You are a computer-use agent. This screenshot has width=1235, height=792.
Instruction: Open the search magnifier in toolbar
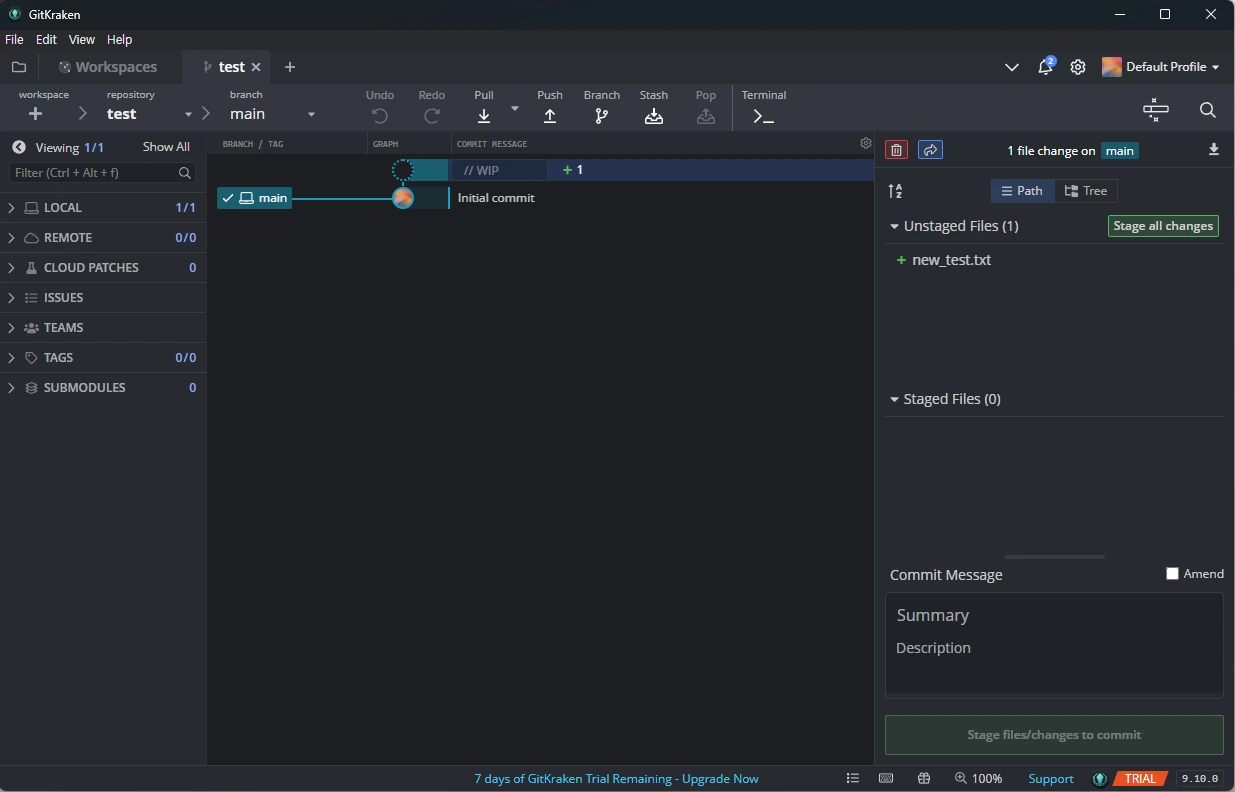(1207, 110)
